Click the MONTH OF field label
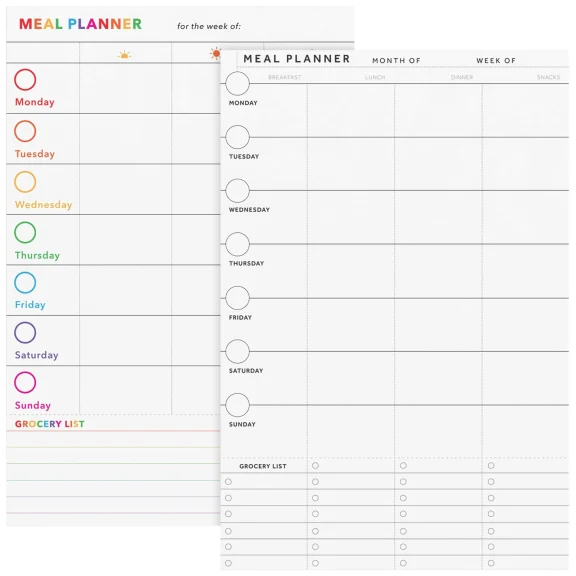The height and width of the screenshot is (576, 576). point(396,61)
